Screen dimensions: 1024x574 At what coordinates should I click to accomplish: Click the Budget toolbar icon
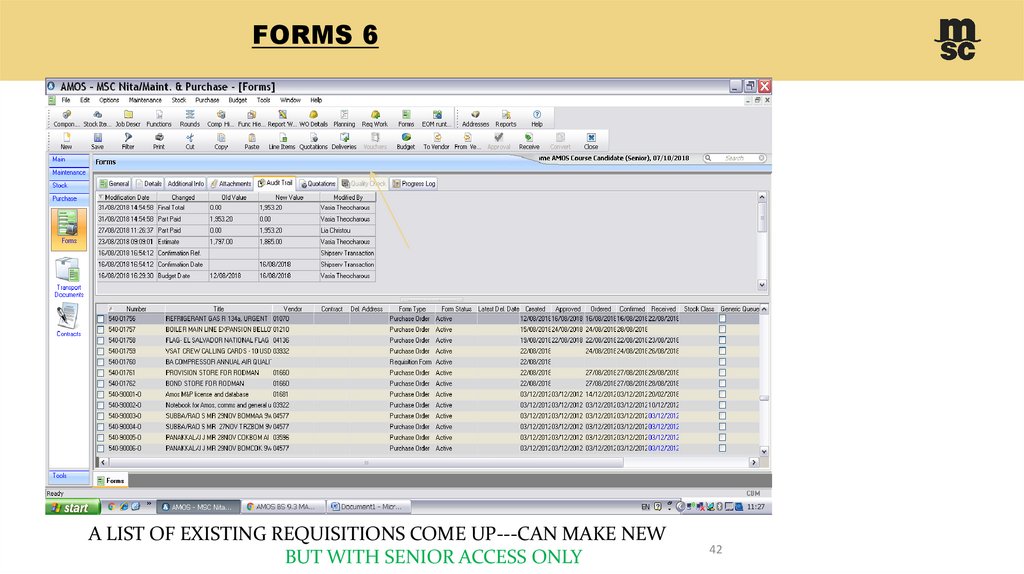[406, 141]
